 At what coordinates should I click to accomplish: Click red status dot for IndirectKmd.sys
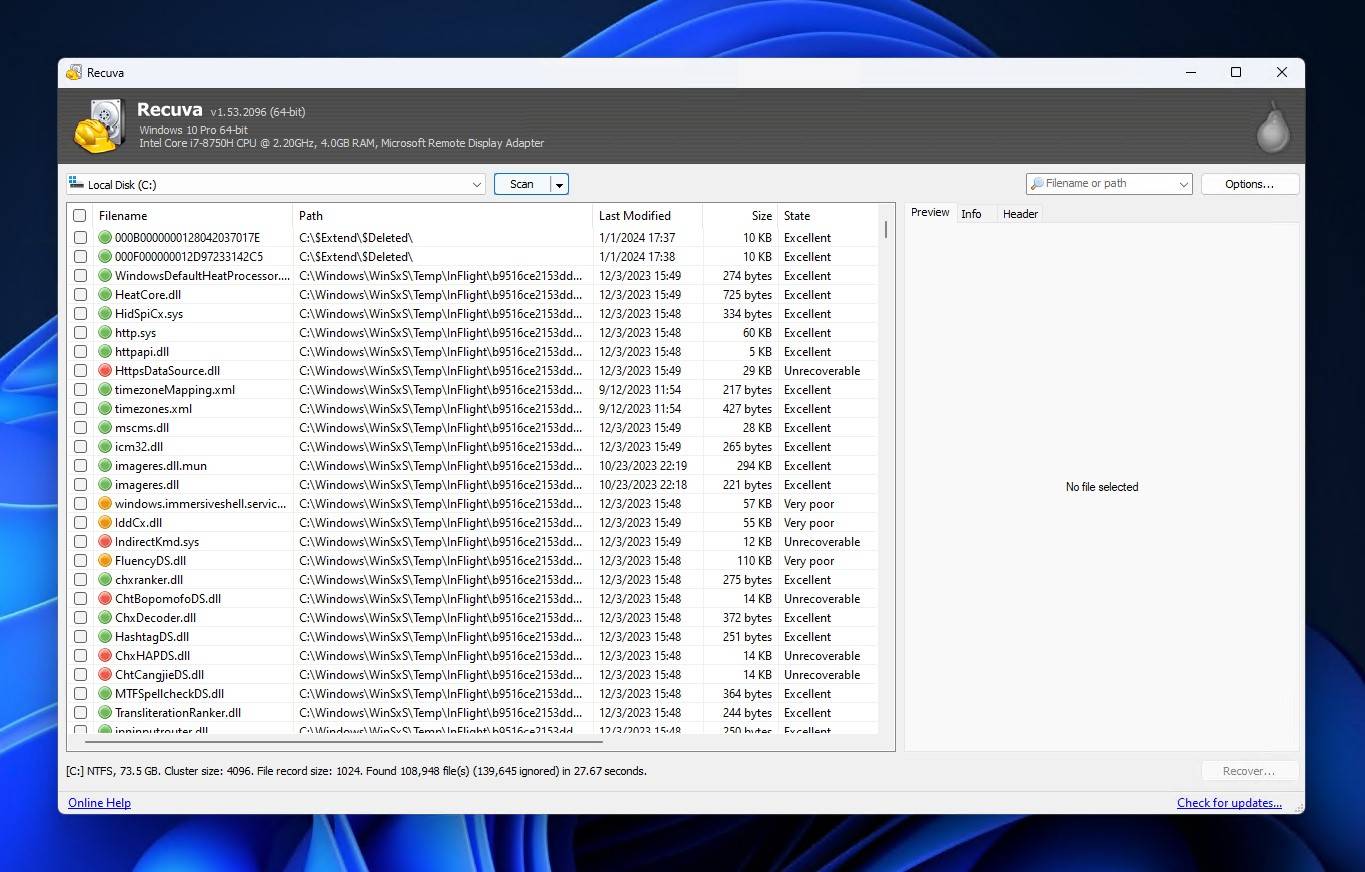pos(105,542)
